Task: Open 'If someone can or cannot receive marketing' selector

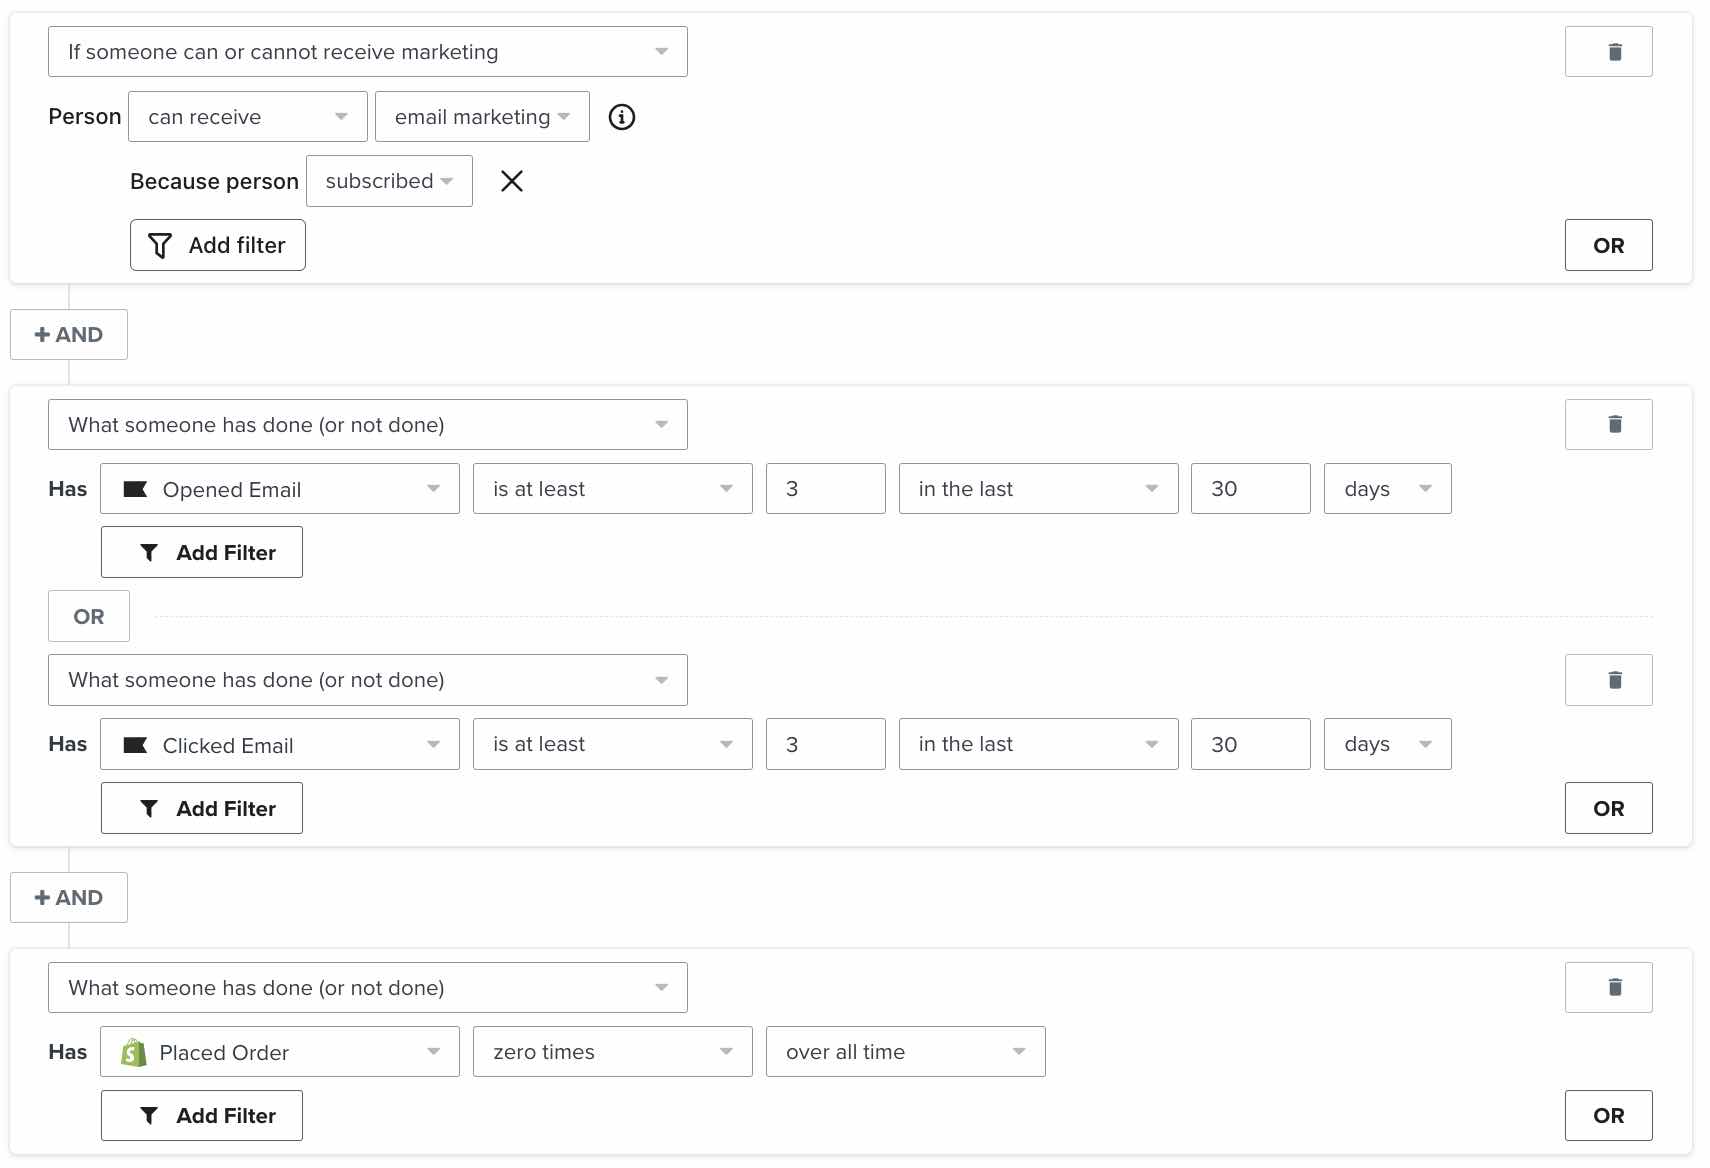Action: (x=367, y=52)
